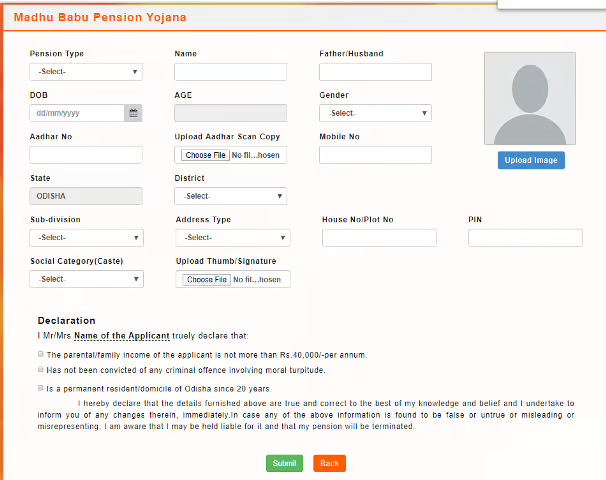Click the State field showing ODISHA
606x480 pixels.
(x=86, y=196)
